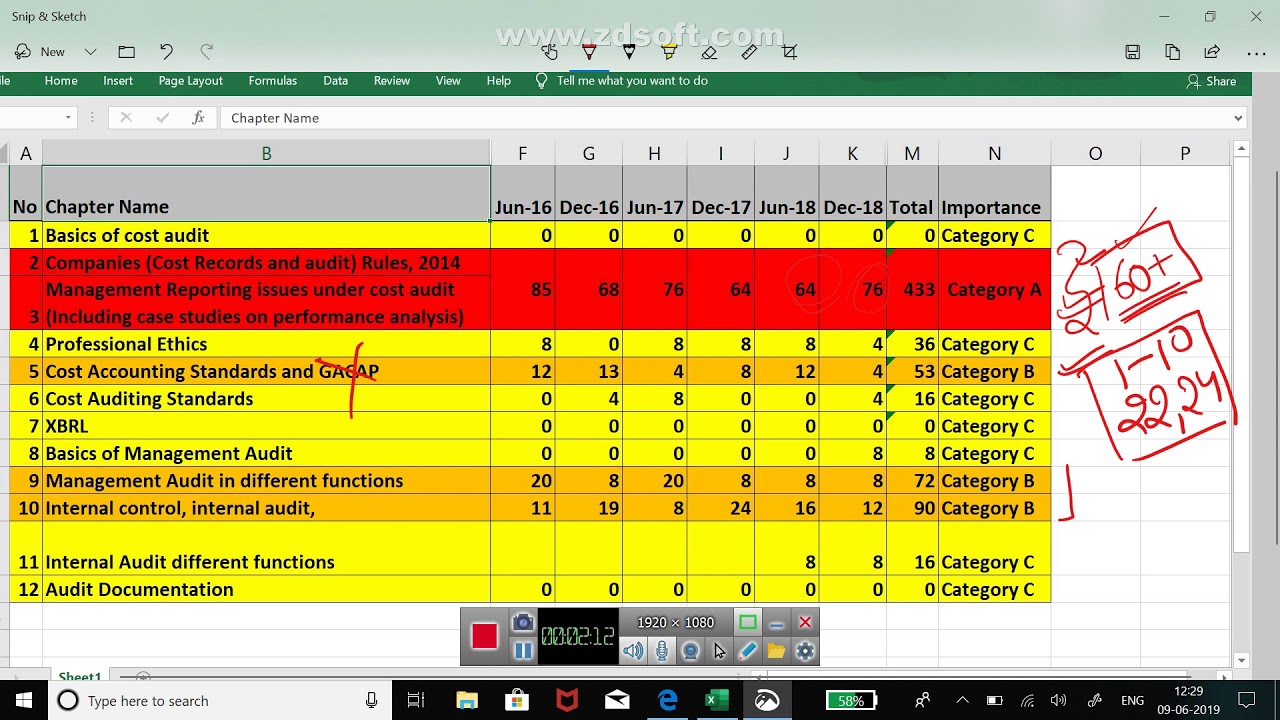Share the snip from the Snip & Sketch toolbar
1280x720 pixels.
(1212, 52)
